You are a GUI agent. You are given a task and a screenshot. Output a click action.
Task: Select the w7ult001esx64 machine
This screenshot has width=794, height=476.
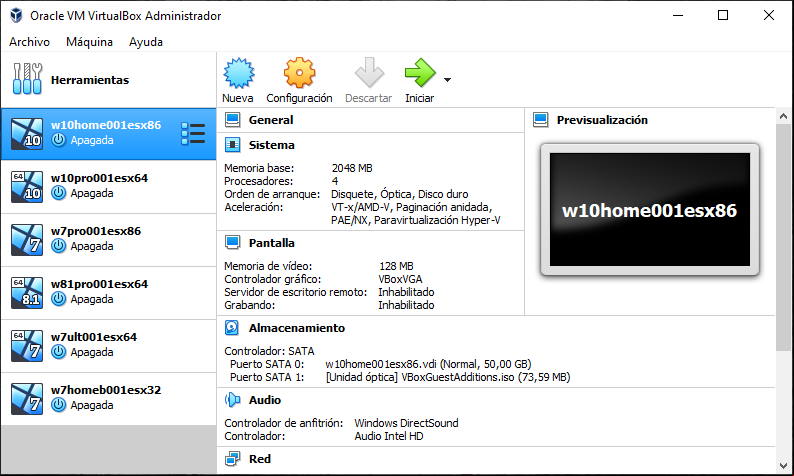pos(108,346)
